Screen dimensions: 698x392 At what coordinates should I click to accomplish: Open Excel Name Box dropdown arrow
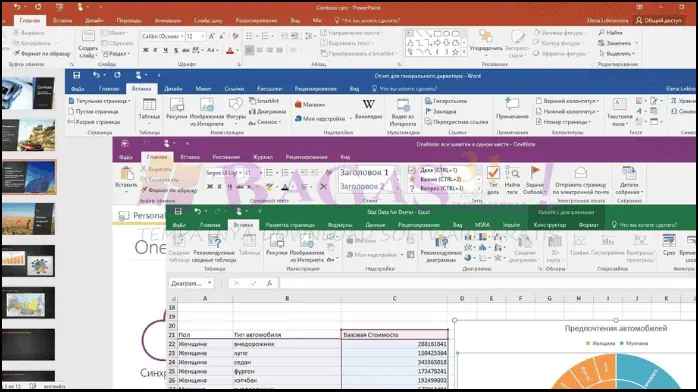point(209,283)
